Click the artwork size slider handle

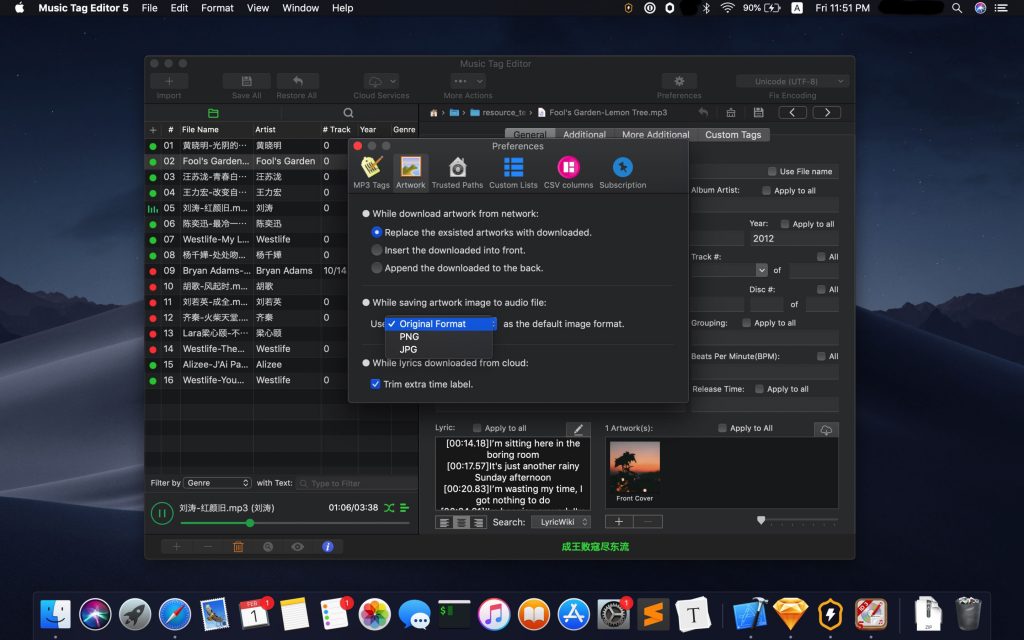click(x=761, y=520)
